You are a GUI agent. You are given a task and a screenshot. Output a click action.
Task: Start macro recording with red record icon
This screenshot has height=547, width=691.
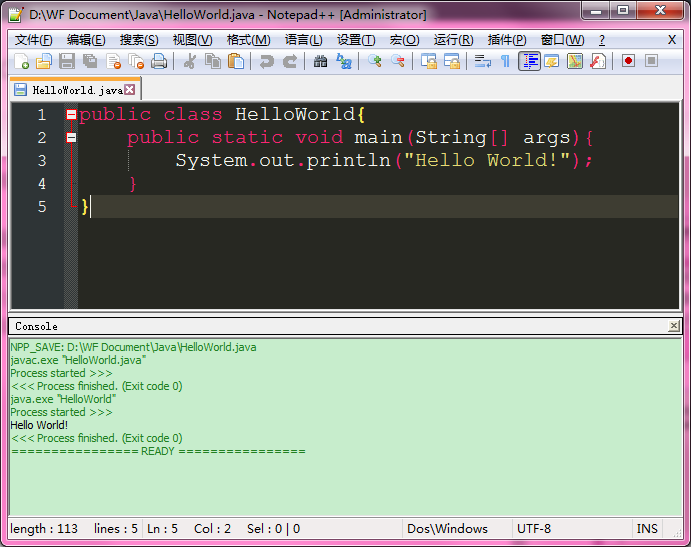coord(628,61)
